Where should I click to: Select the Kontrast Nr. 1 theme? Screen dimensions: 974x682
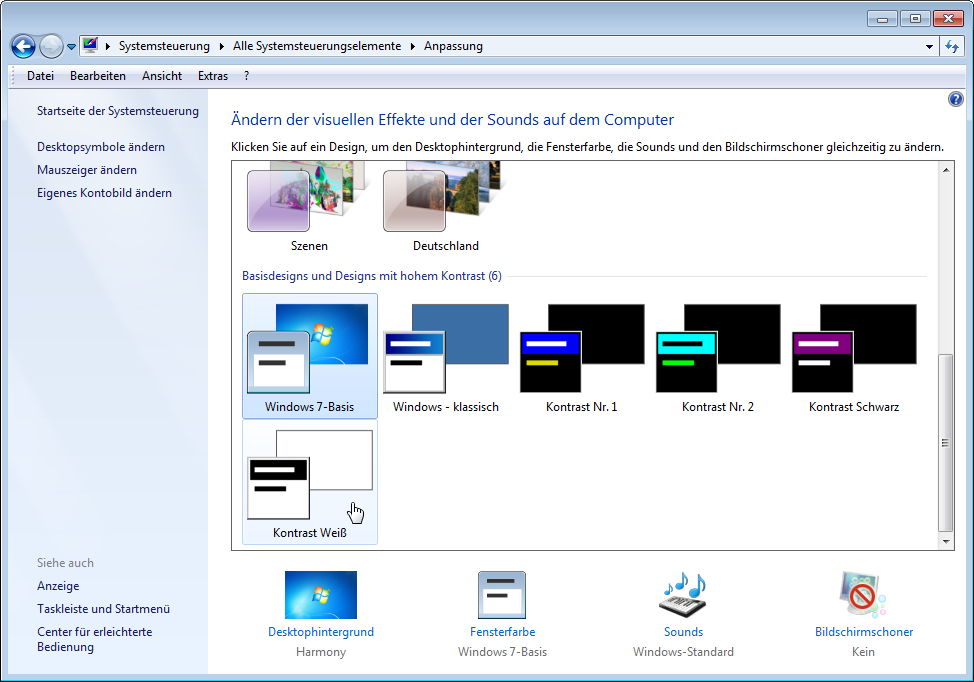pos(581,356)
